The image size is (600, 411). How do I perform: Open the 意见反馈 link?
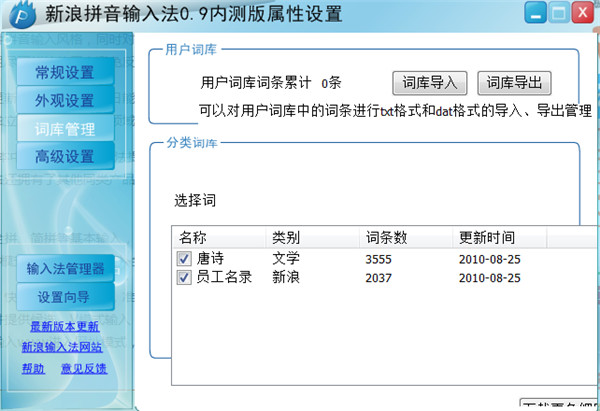click(x=83, y=368)
